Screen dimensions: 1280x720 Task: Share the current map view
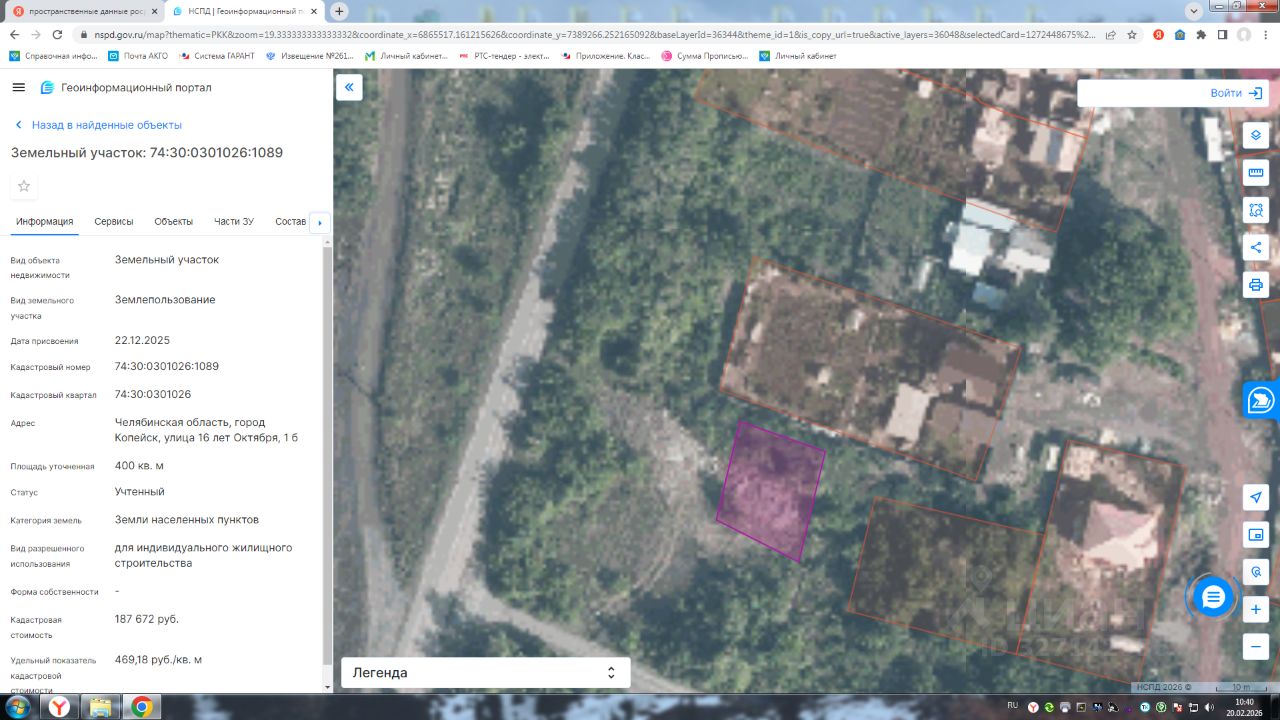coord(1256,247)
